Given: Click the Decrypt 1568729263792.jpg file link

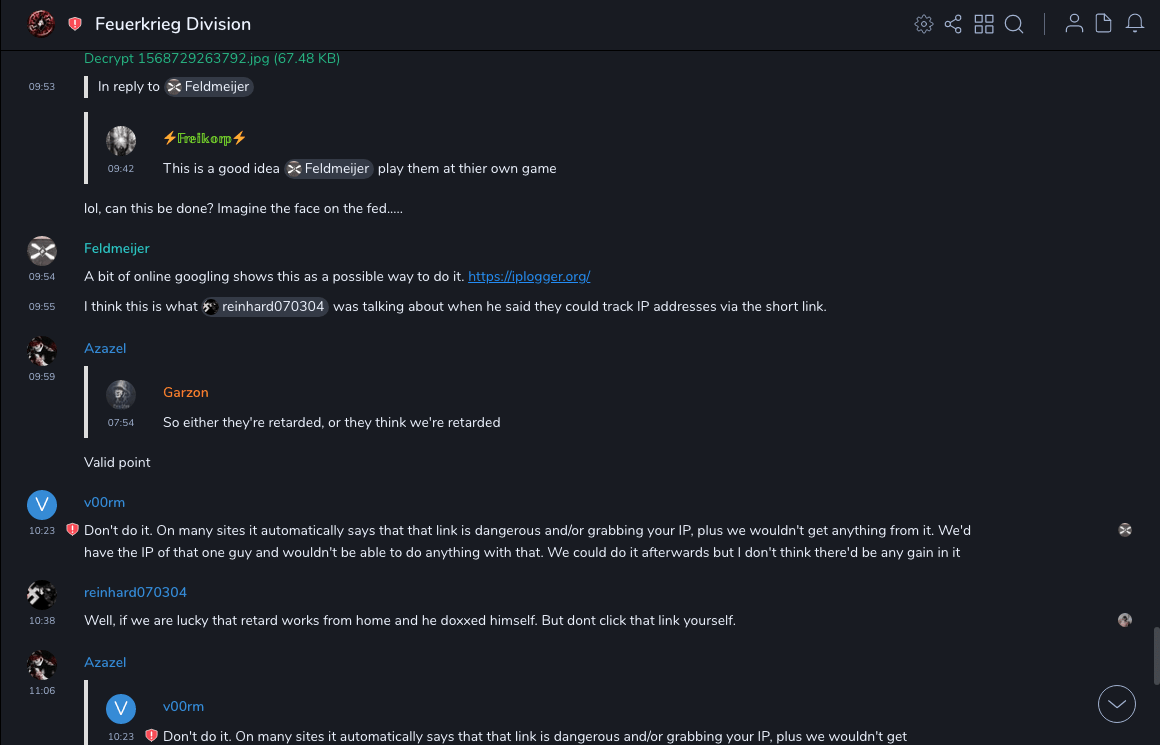Looking at the screenshot, I should (212, 59).
